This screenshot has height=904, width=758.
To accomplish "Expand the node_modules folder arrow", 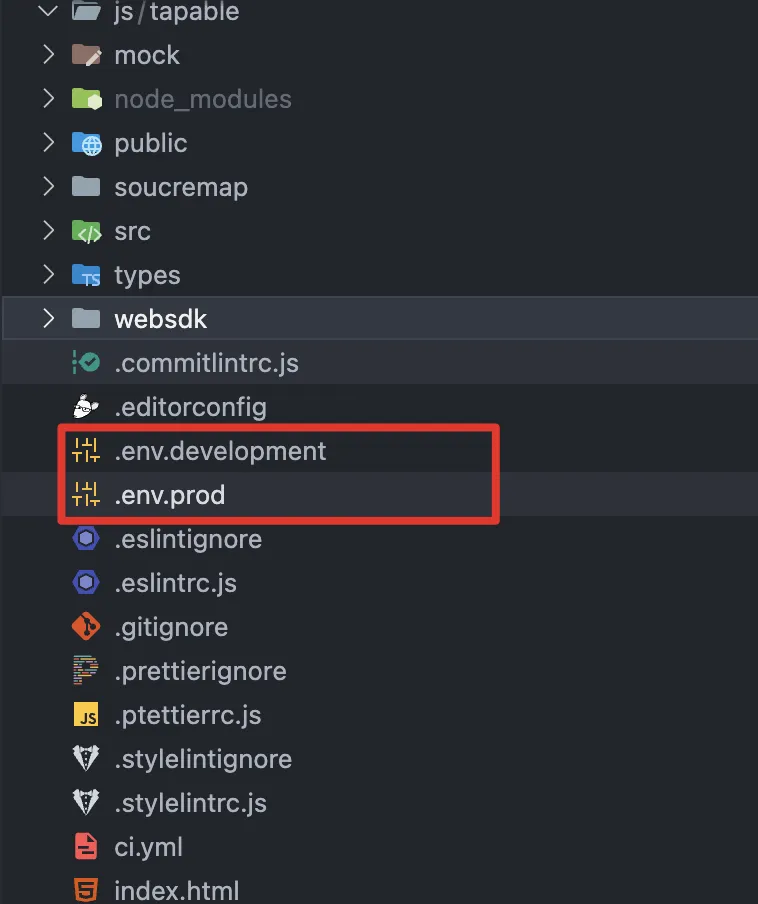I will 48,99.
